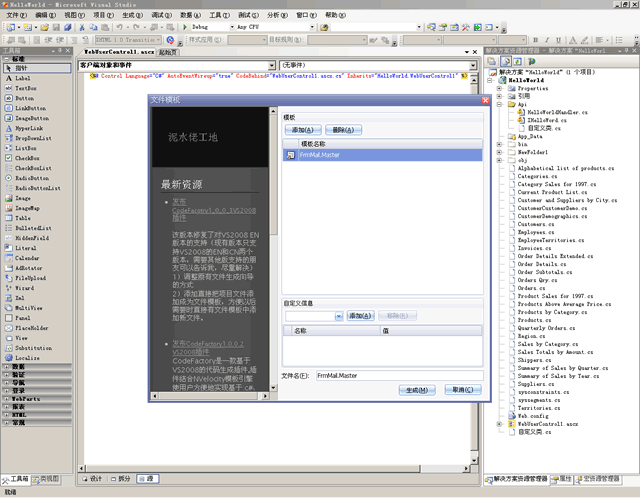Click the dialog left panel vertical scrollbar
This screenshot has width=640, height=498.
(273, 249)
